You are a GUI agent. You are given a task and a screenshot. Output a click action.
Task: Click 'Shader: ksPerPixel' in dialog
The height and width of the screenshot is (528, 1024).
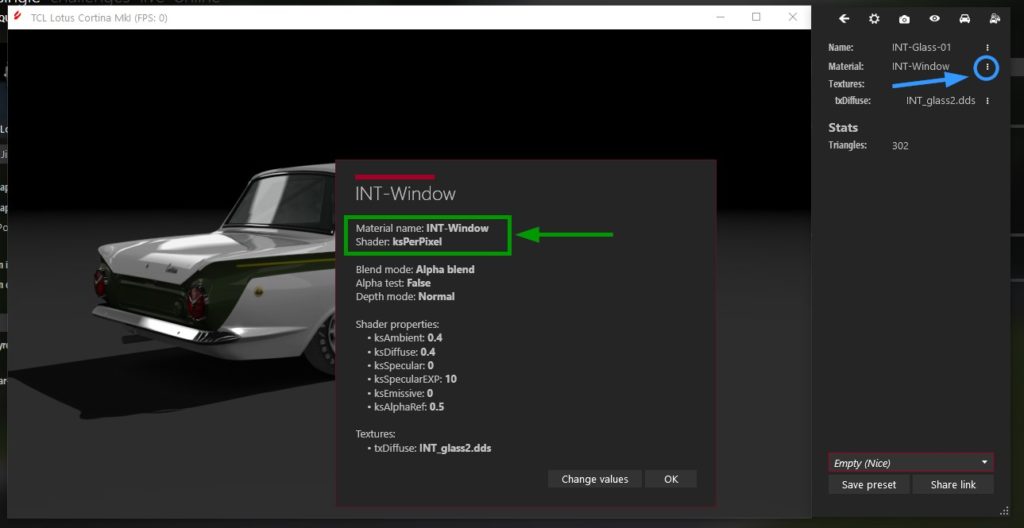[x=399, y=242]
